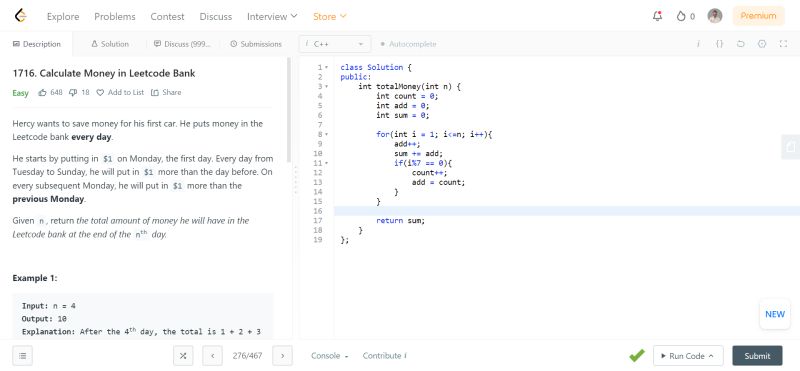Open the problem list icon
The width and height of the screenshot is (800, 371).
click(x=22, y=356)
